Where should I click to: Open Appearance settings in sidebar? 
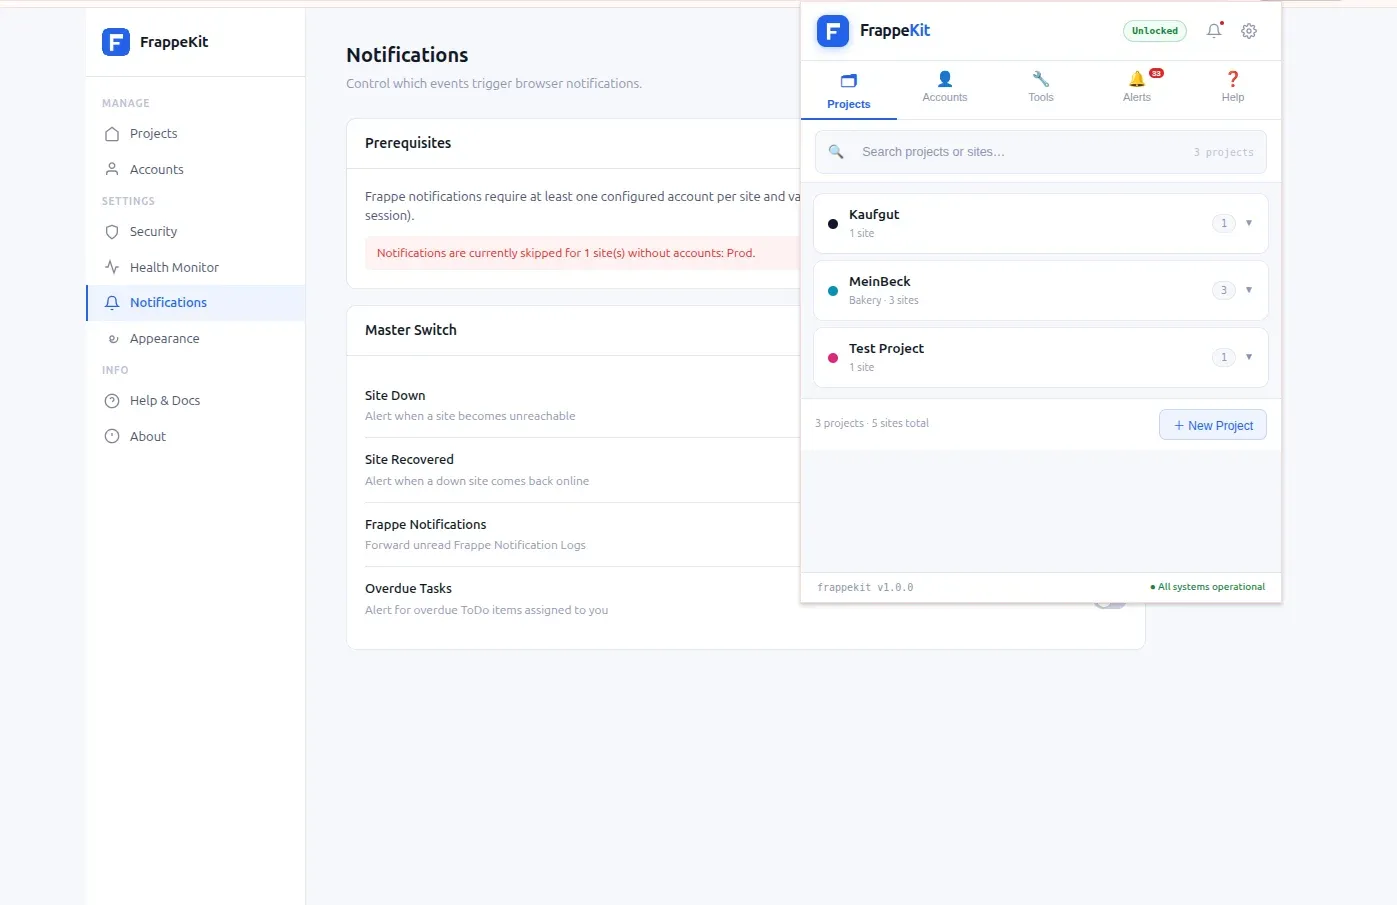pos(195,339)
